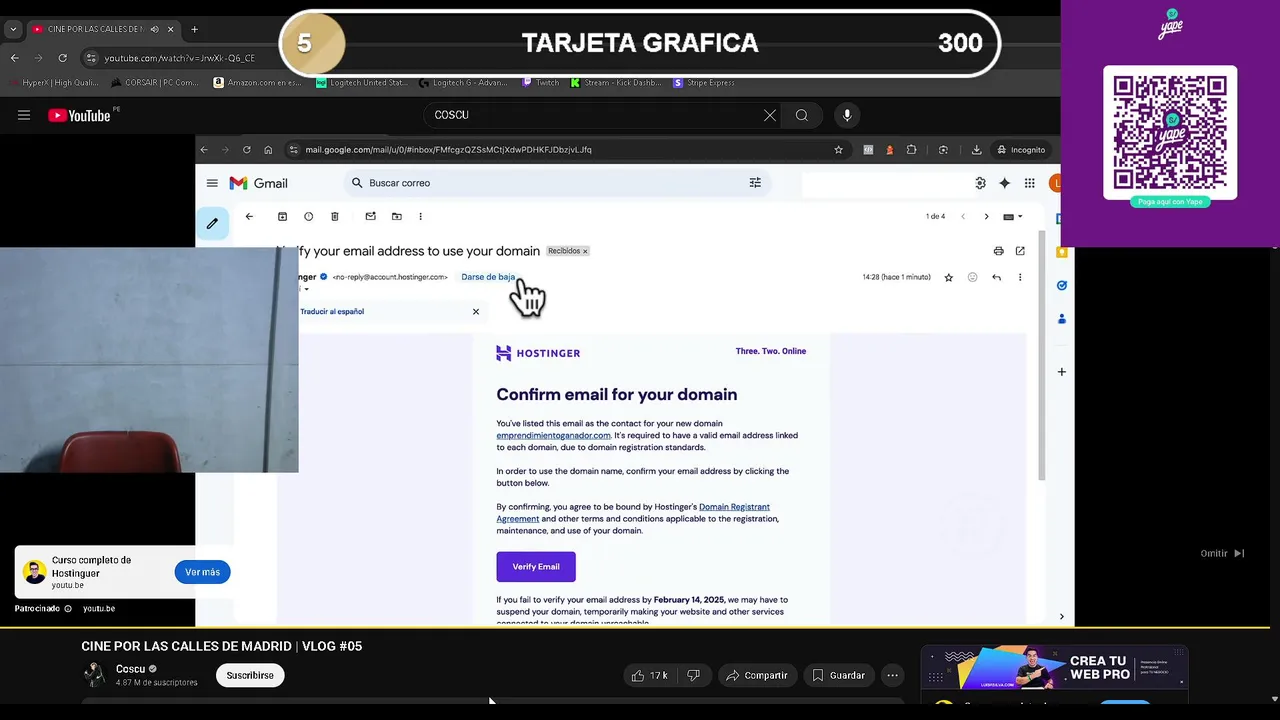
Task: Clear the COSCU search text
Action: coord(770,115)
